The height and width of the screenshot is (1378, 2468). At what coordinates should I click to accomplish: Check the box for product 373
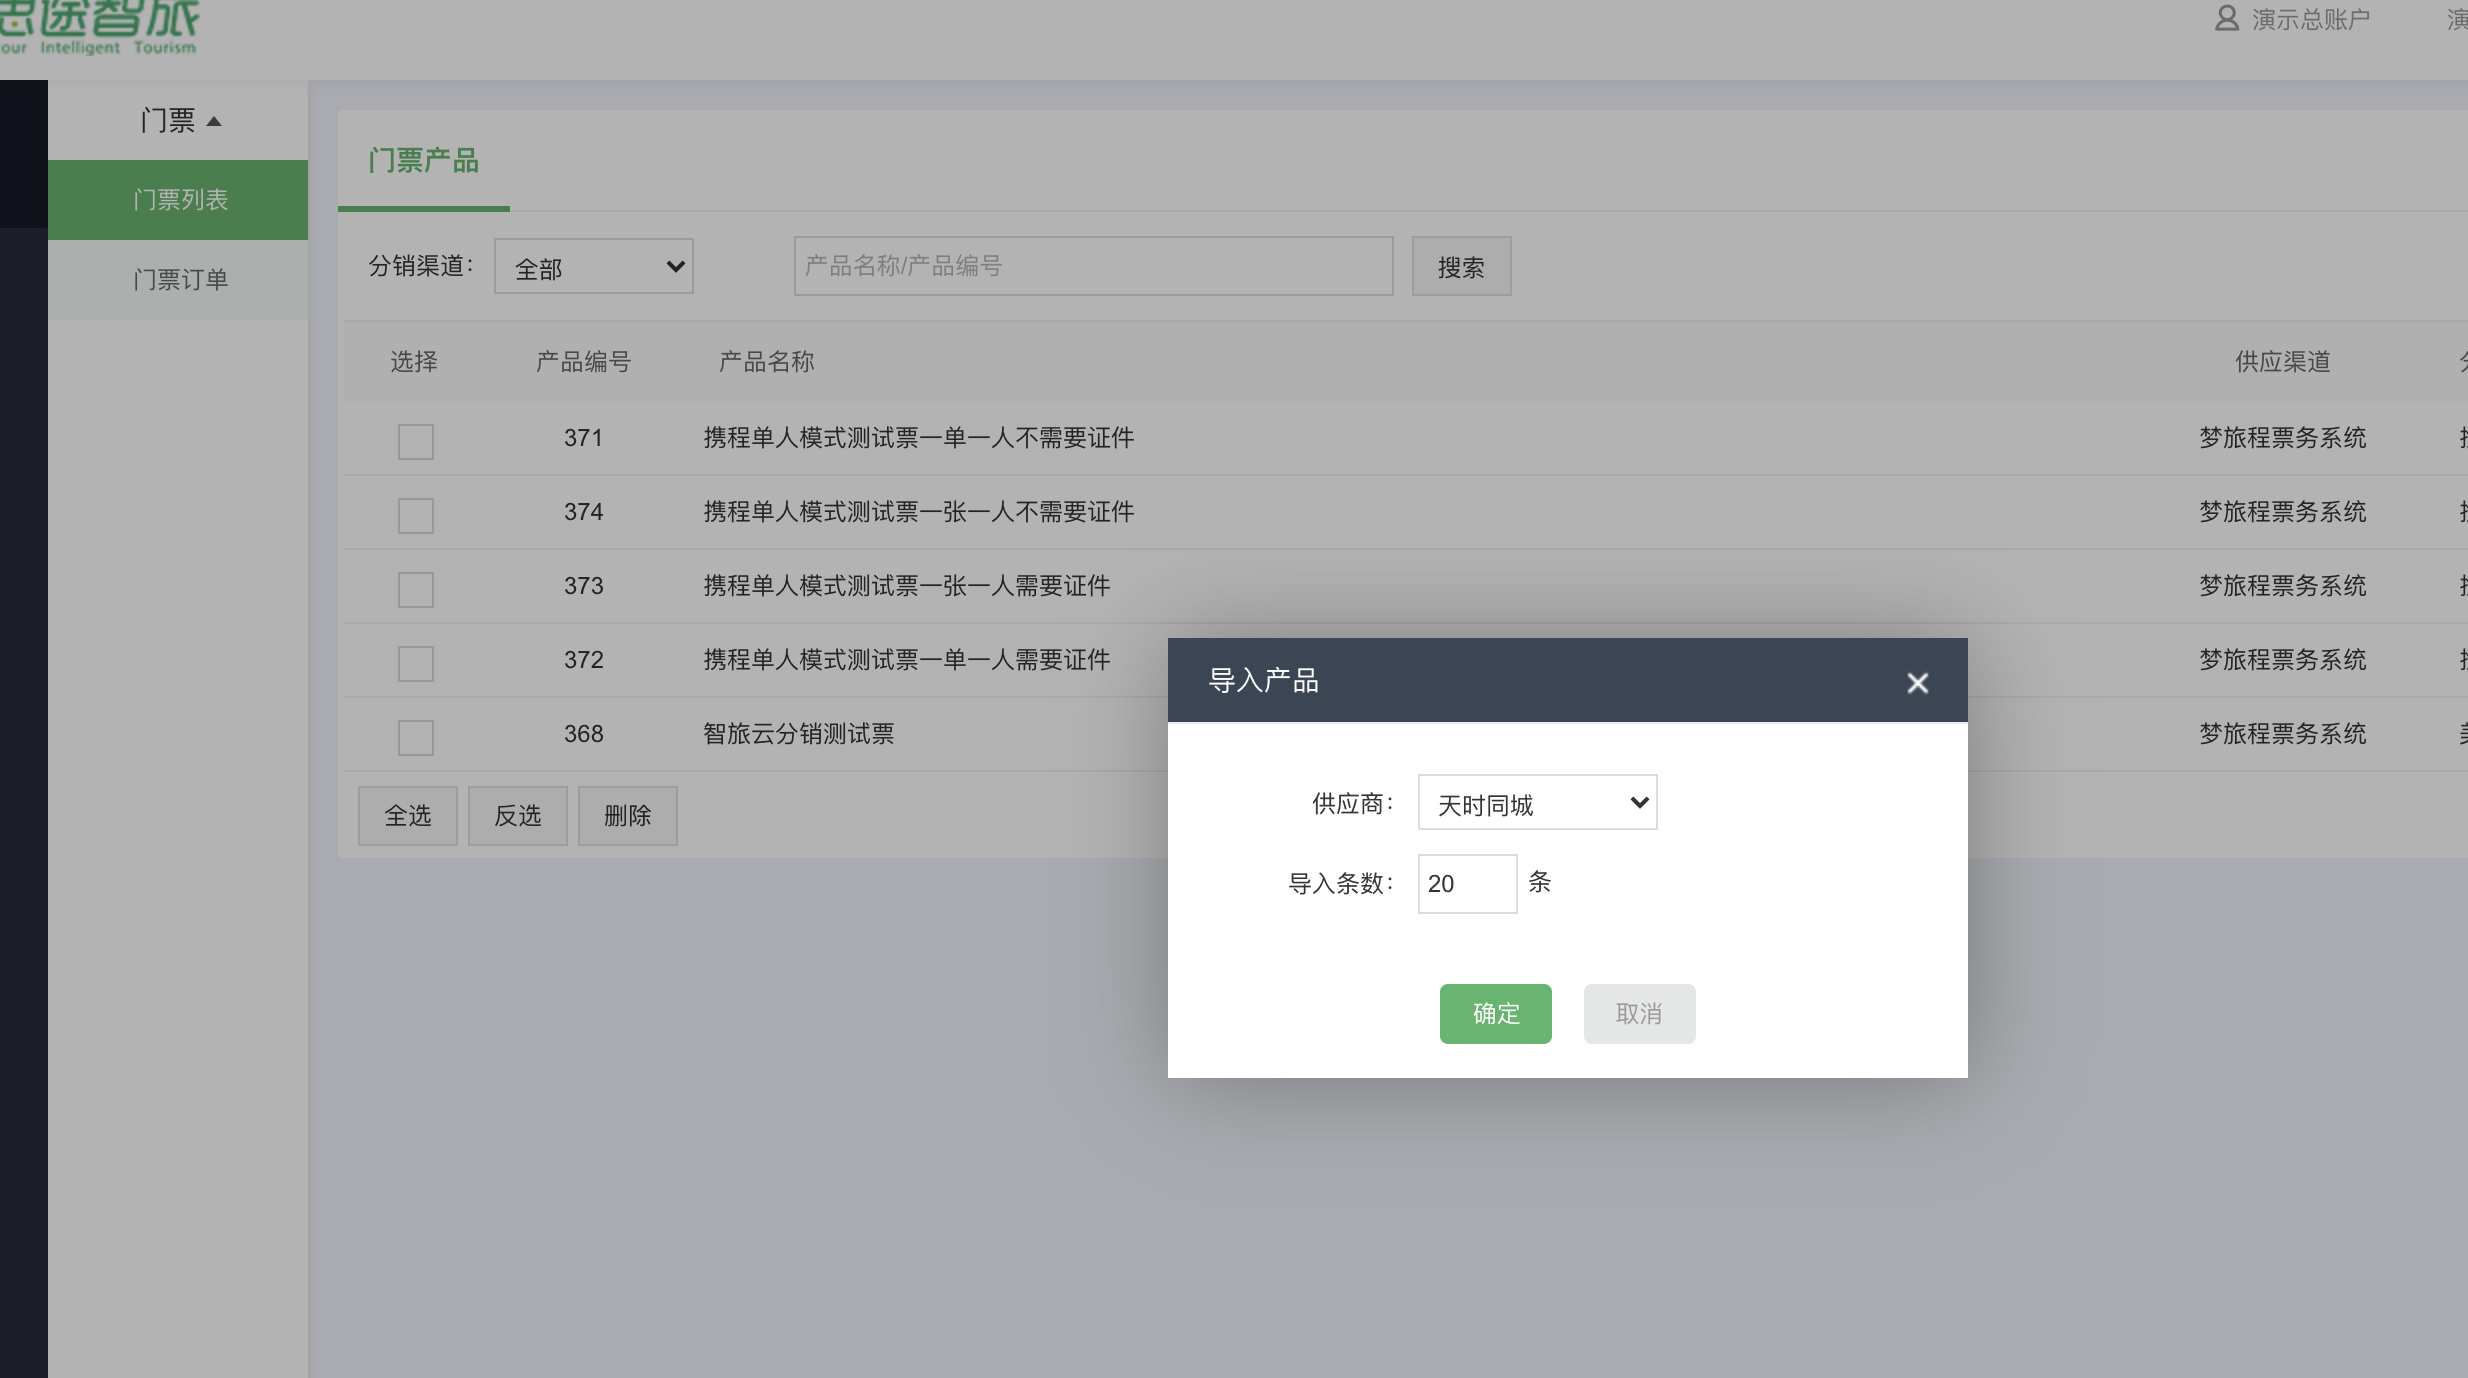click(x=415, y=589)
